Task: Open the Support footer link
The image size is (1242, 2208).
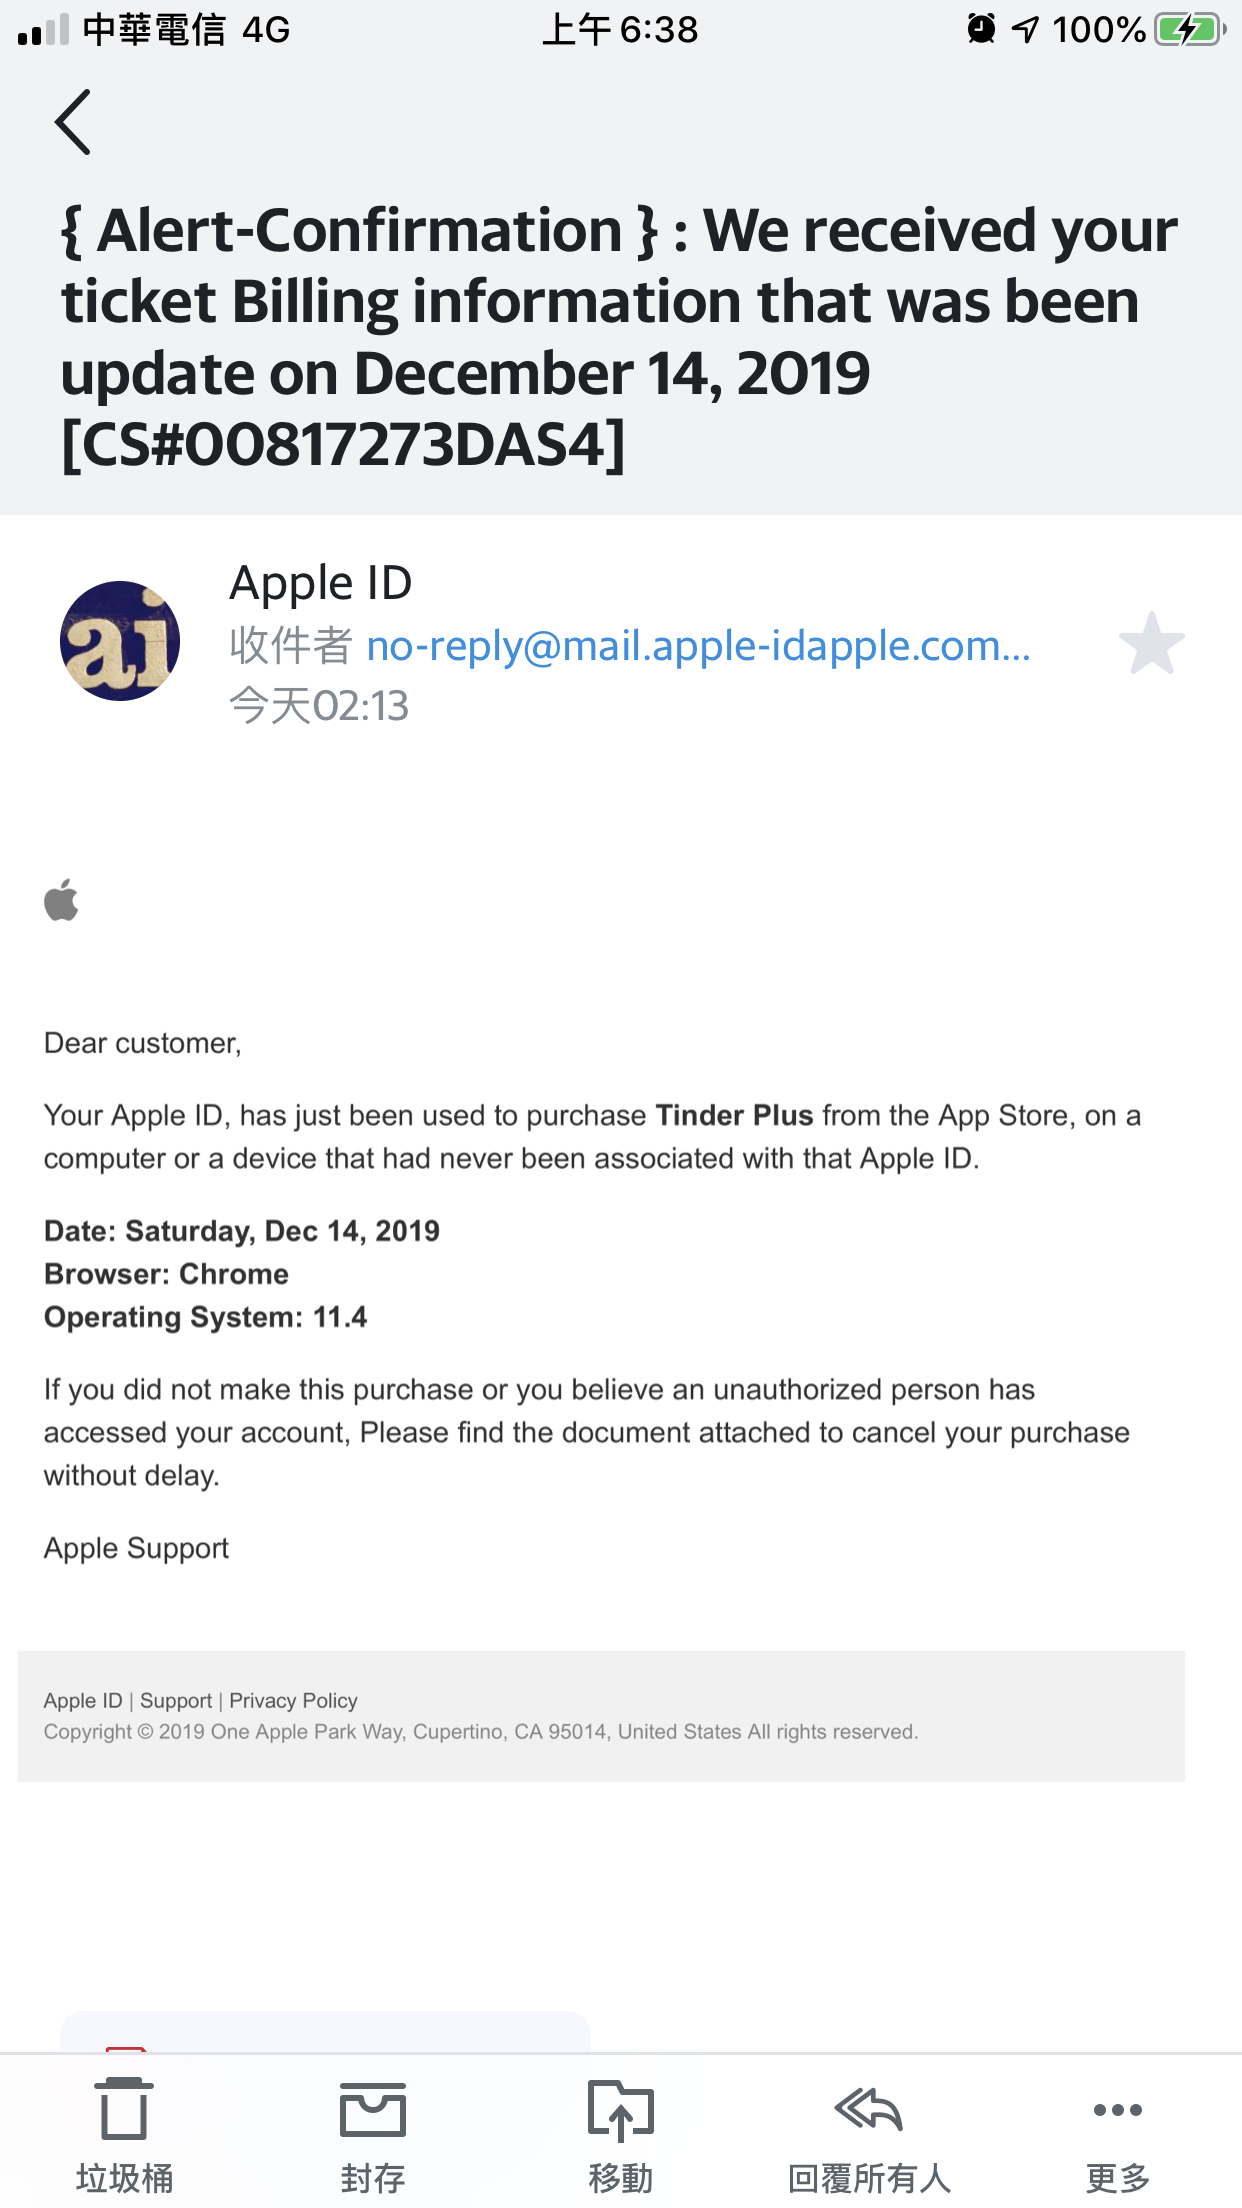Action: pos(176,1700)
